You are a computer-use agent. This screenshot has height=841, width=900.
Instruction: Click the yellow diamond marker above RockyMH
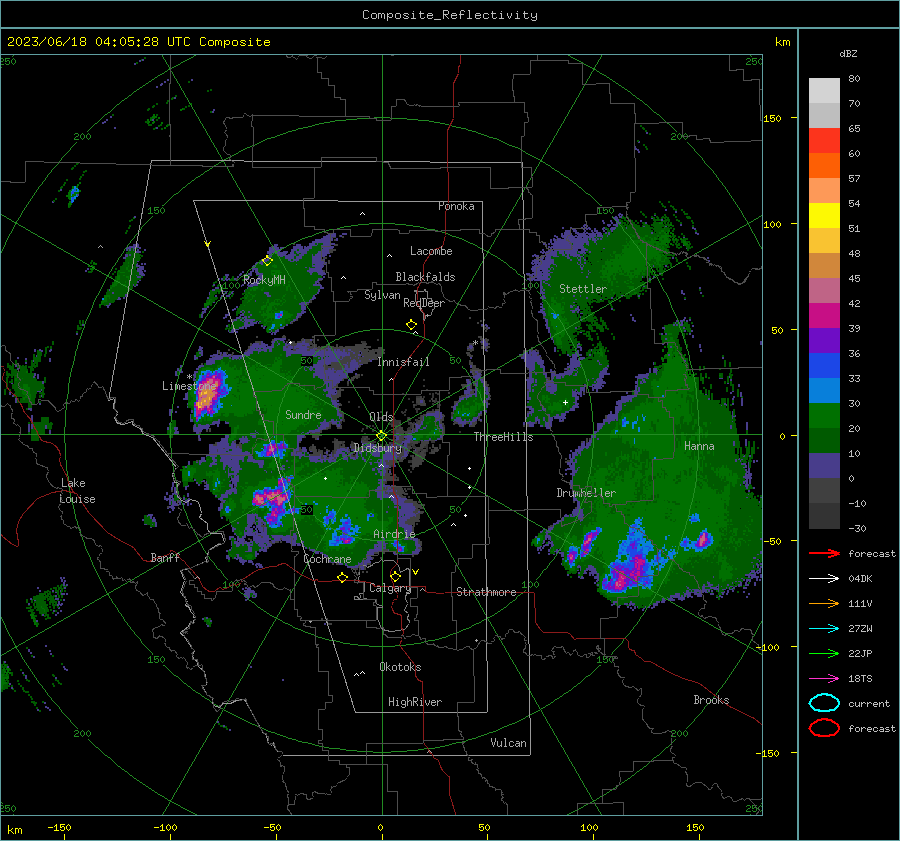pos(267,261)
